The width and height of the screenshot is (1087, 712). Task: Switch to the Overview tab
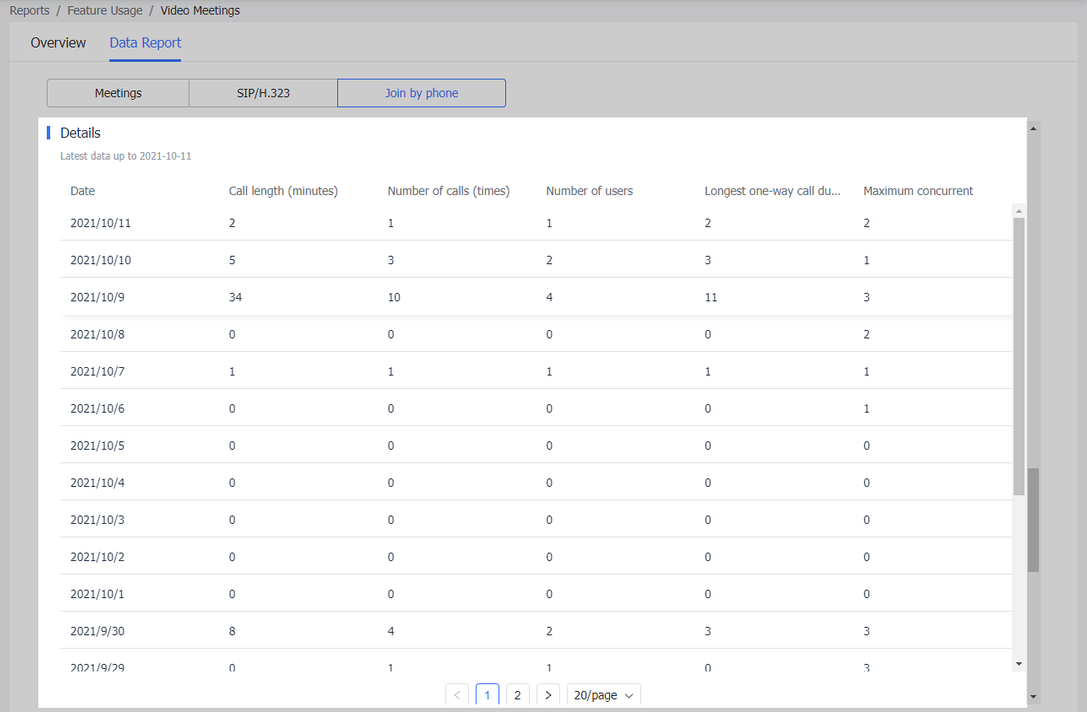tap(58, 42)
